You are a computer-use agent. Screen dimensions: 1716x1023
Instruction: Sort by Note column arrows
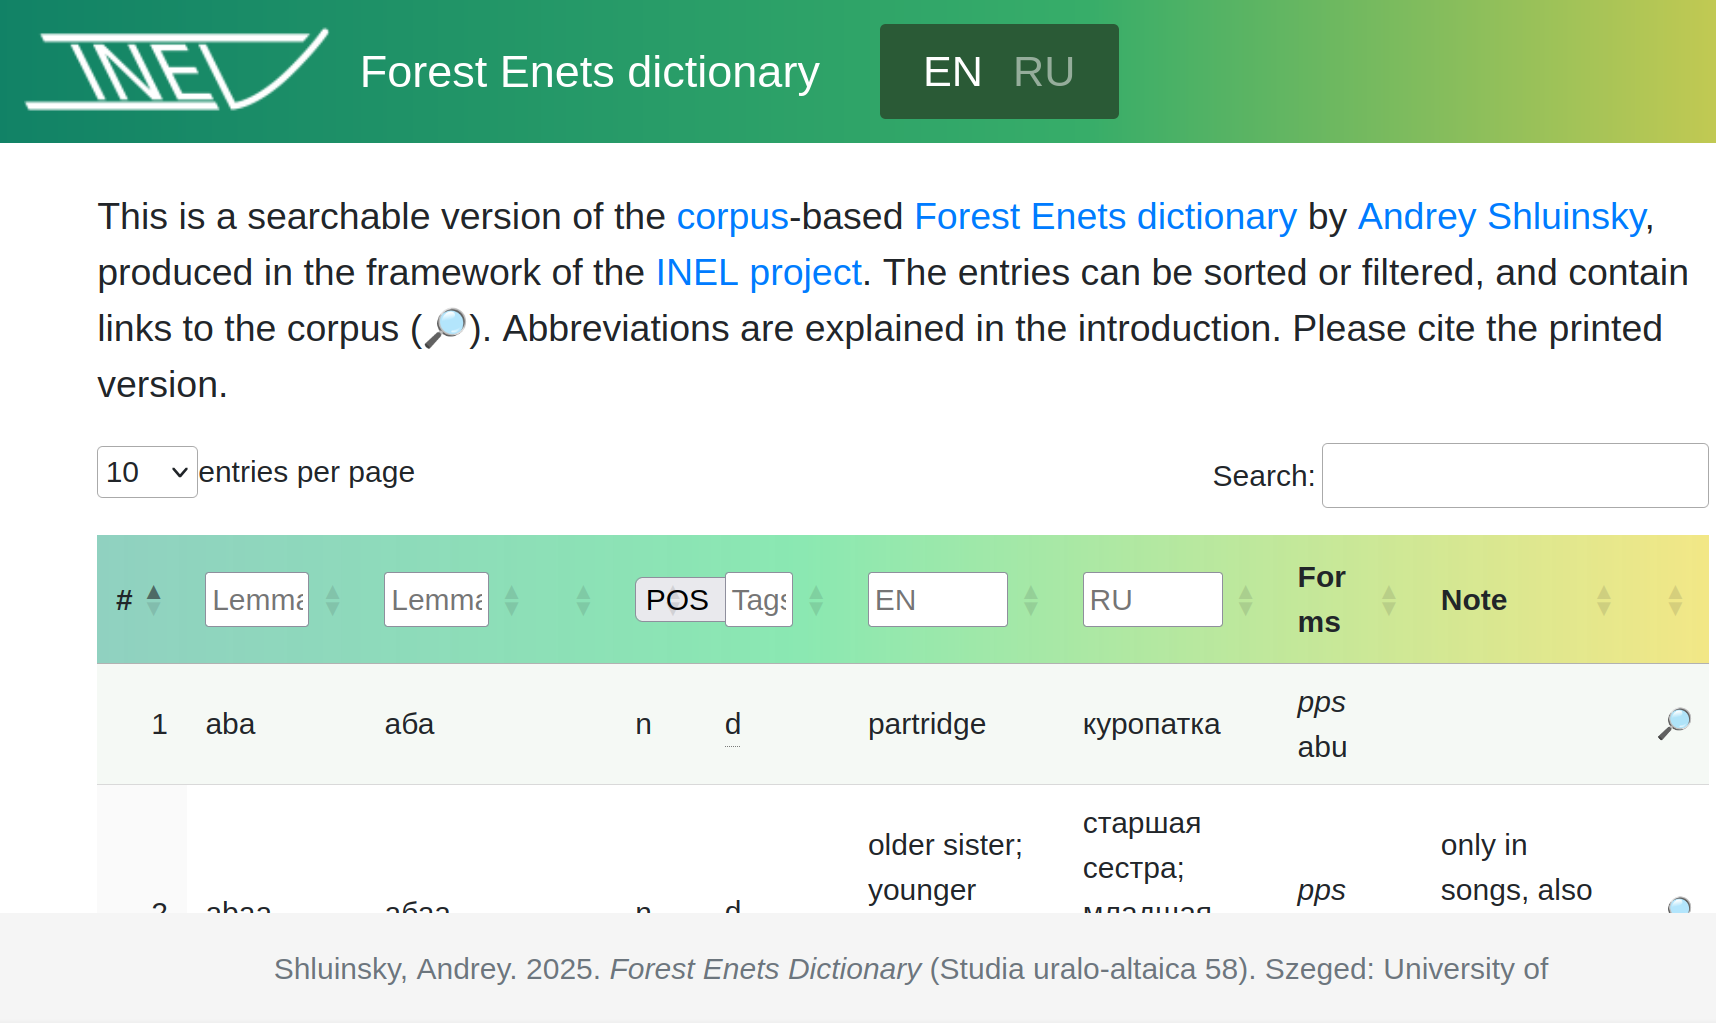click(x=1603, y=600)
